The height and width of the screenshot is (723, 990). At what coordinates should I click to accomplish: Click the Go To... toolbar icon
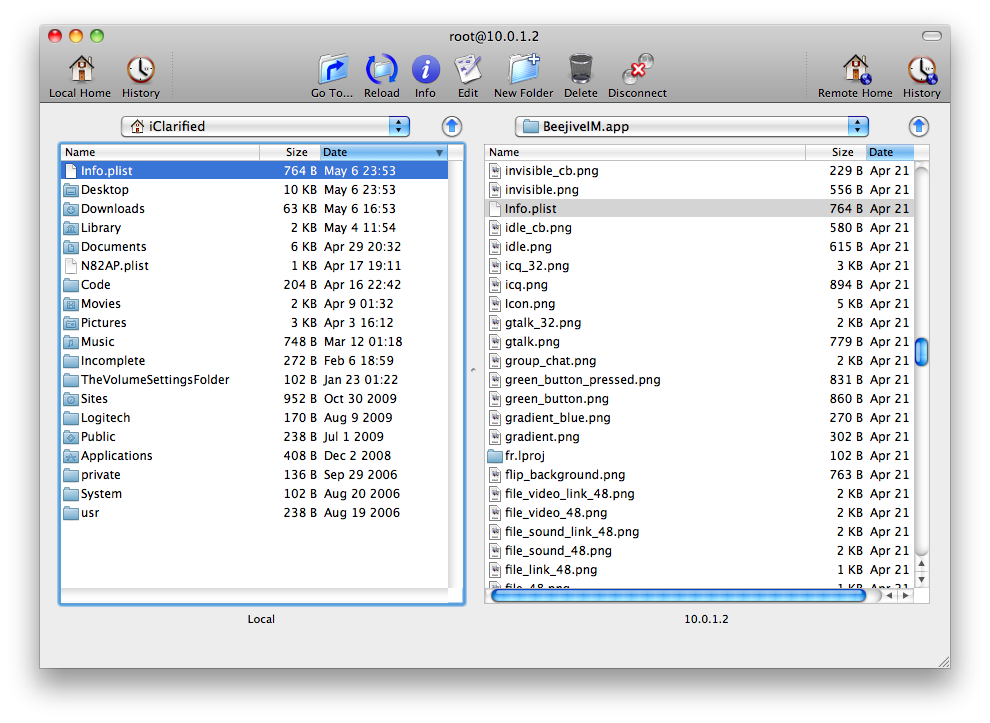[x=332, y=72]
